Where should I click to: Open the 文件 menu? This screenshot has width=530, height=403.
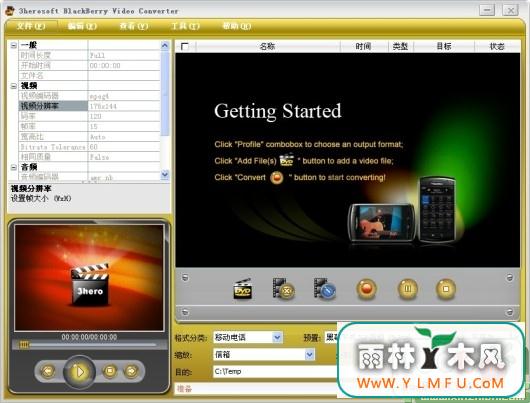point(31,26)
